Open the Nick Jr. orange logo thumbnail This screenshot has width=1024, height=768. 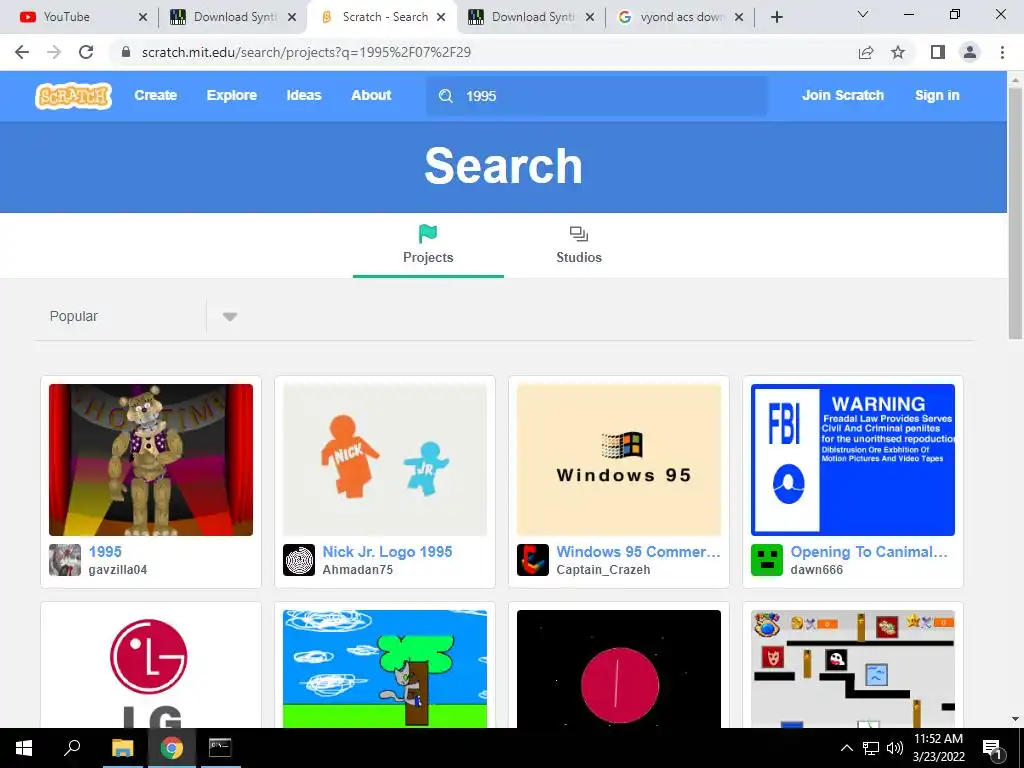pyautogui.click(x=385, y=460)
